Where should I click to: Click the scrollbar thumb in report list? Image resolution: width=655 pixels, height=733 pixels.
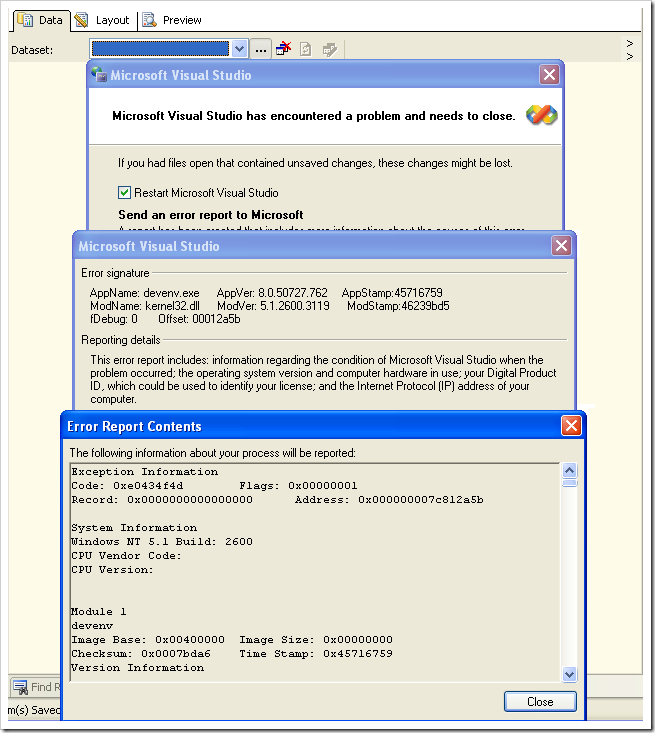(569, 483)
